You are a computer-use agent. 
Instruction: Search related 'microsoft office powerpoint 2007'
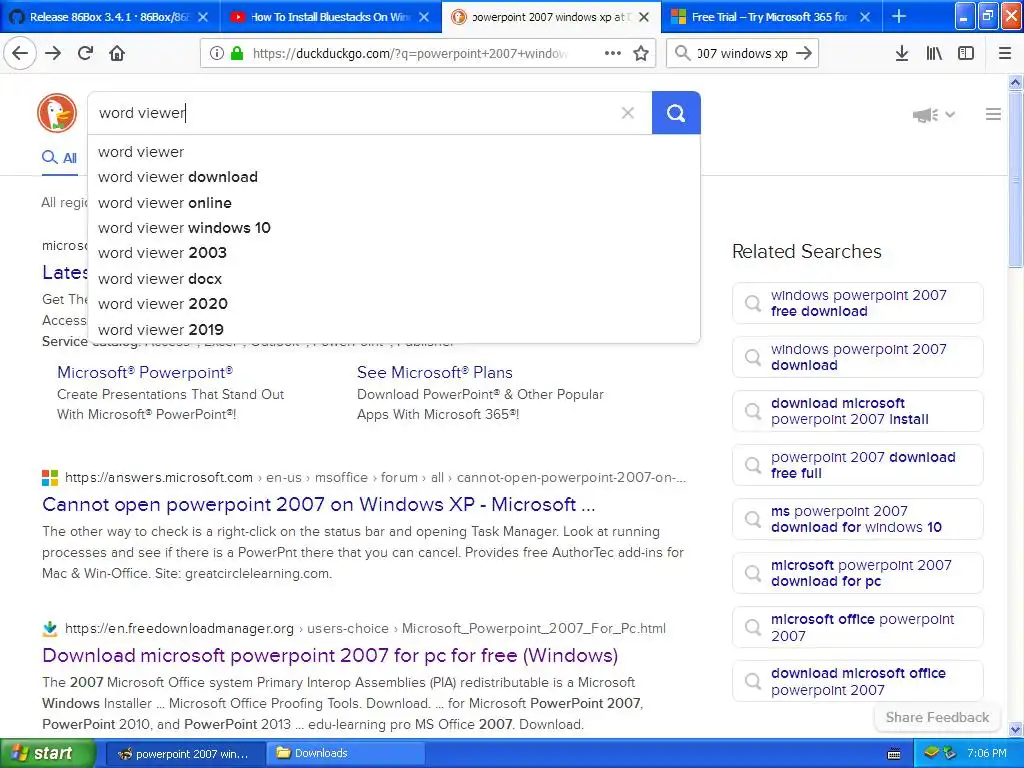(857, 628)
